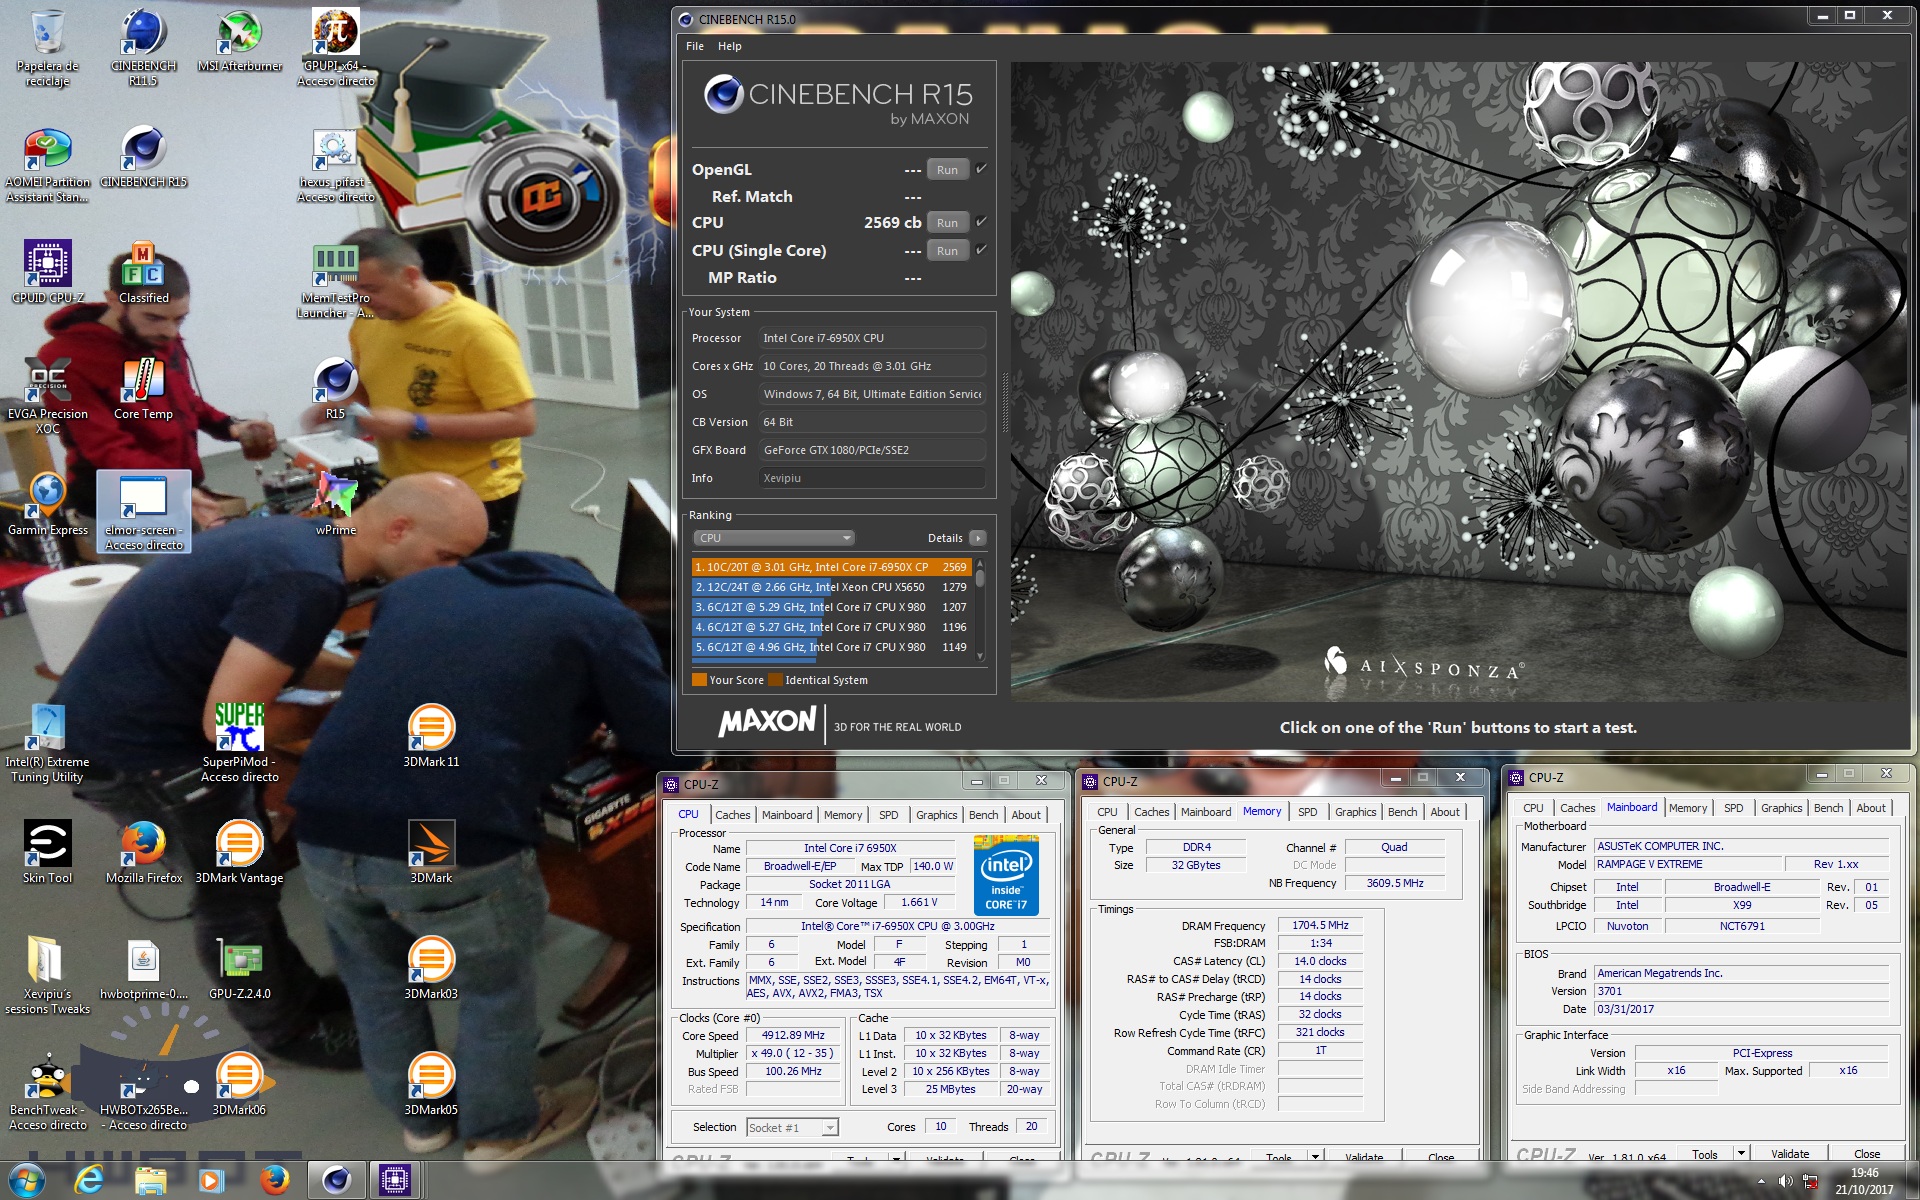
Task: Run the CPU (Single Core) benchmark
Action: 947,250
